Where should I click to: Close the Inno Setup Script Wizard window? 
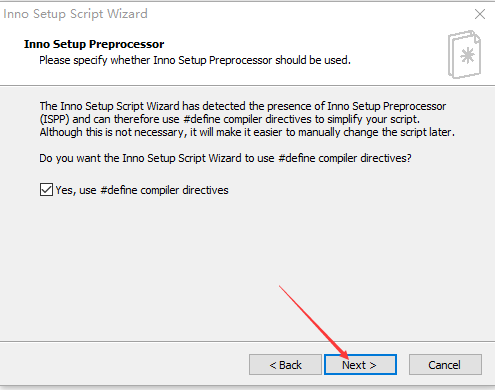(x=480, y=14)
